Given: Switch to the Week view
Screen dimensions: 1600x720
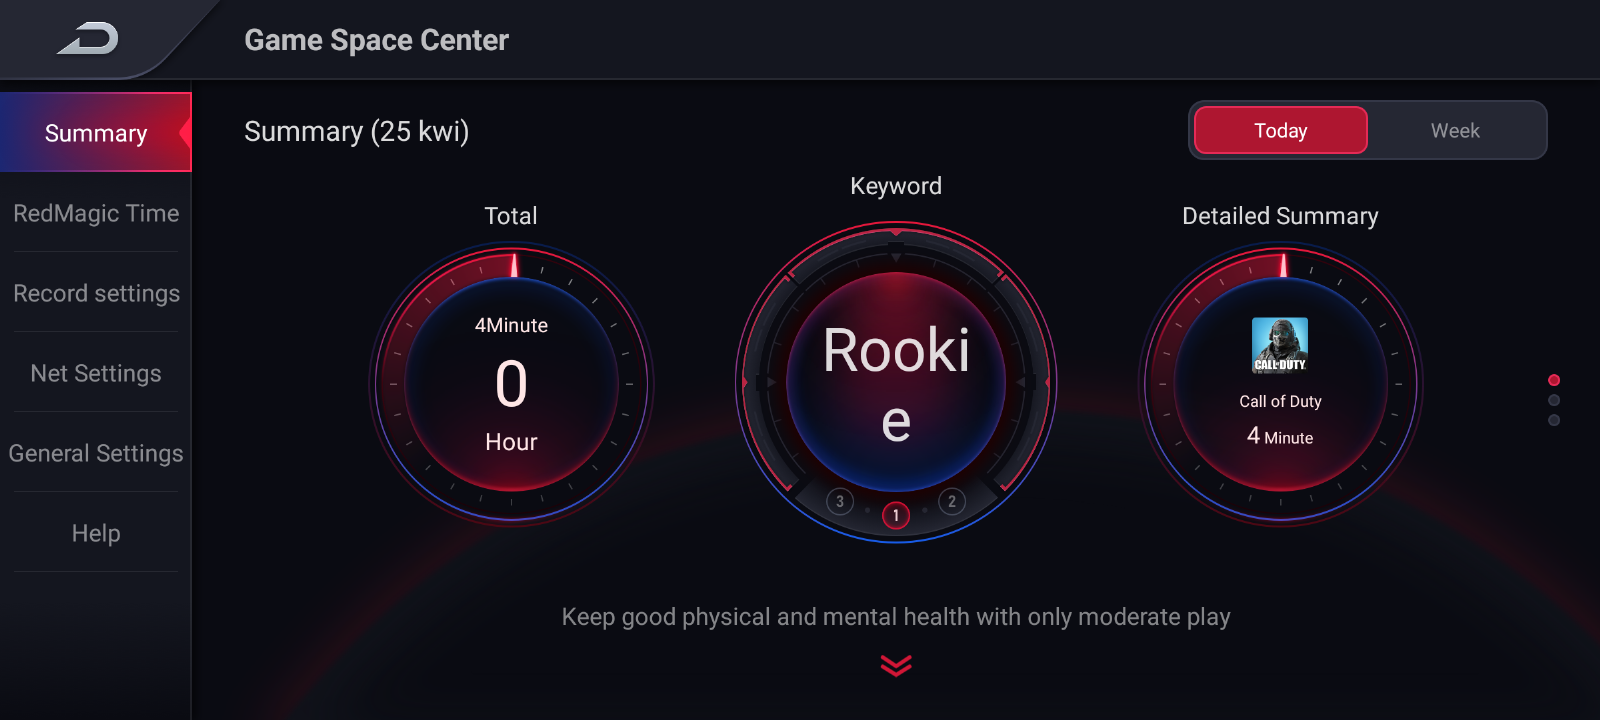Looking at the screenshot, I should coord(1455,130).
